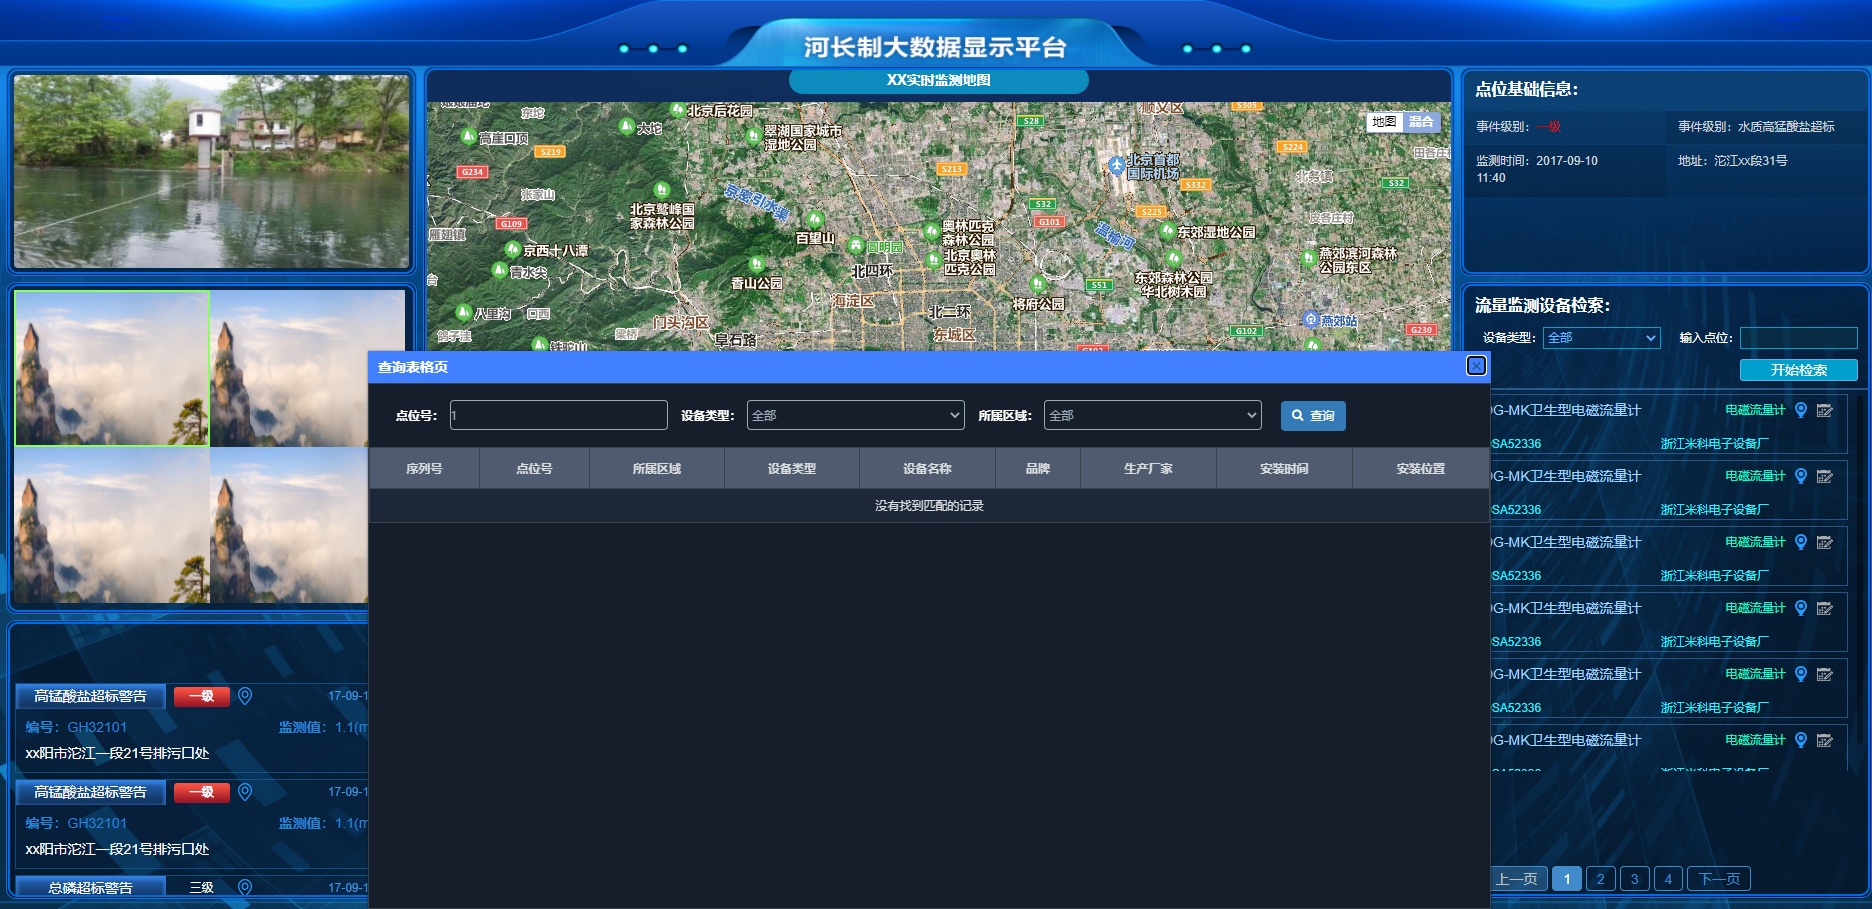
Task: Click the 八里沟 marker icon
Action: click(x=463, y=312)
